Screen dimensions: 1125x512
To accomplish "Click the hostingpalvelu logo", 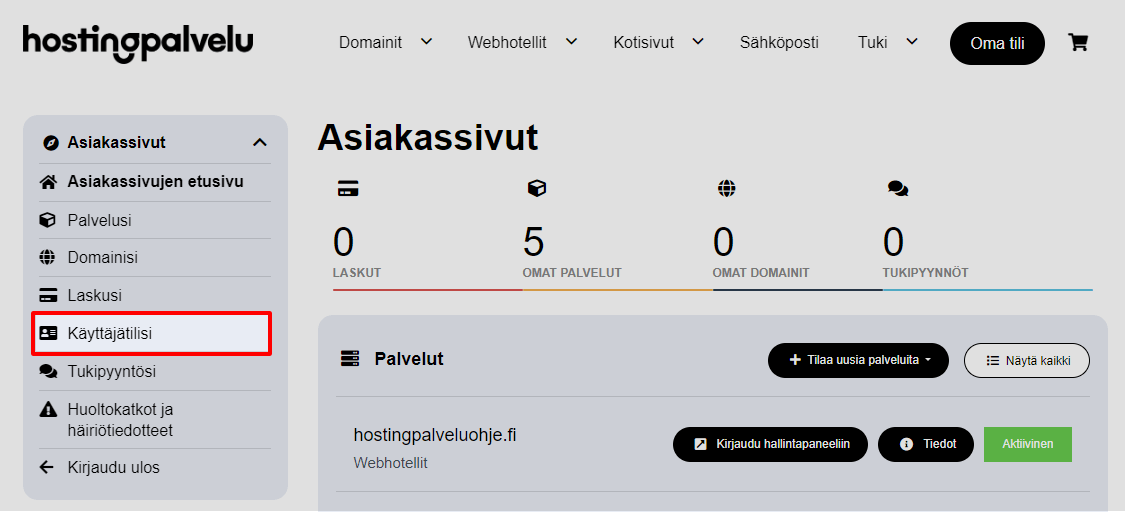I will (138, 41).
